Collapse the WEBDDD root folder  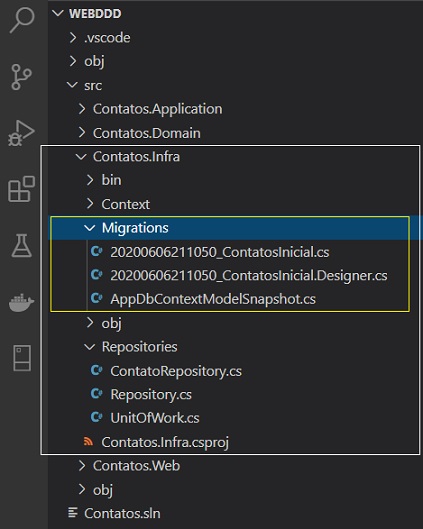(58, 13)
